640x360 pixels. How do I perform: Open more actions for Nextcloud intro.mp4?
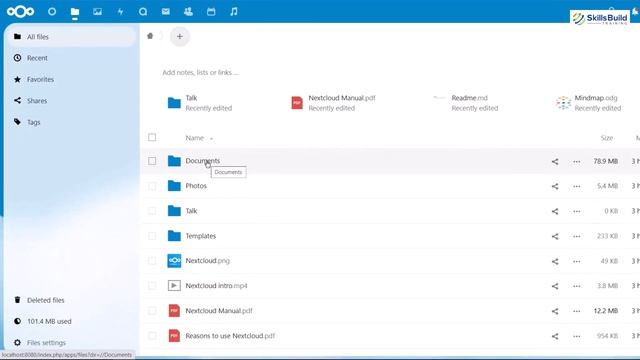pyautogui.click(x=576, y=286)
